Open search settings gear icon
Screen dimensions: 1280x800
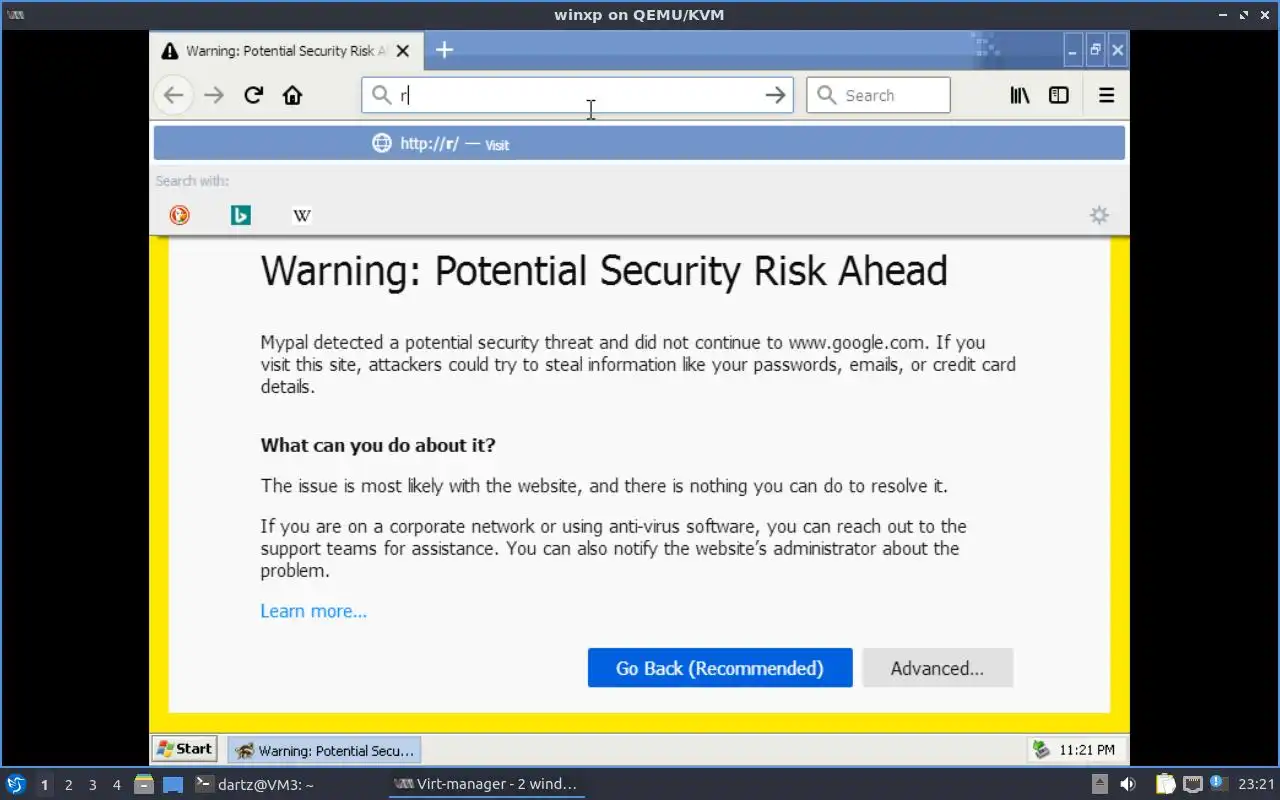1099,215
